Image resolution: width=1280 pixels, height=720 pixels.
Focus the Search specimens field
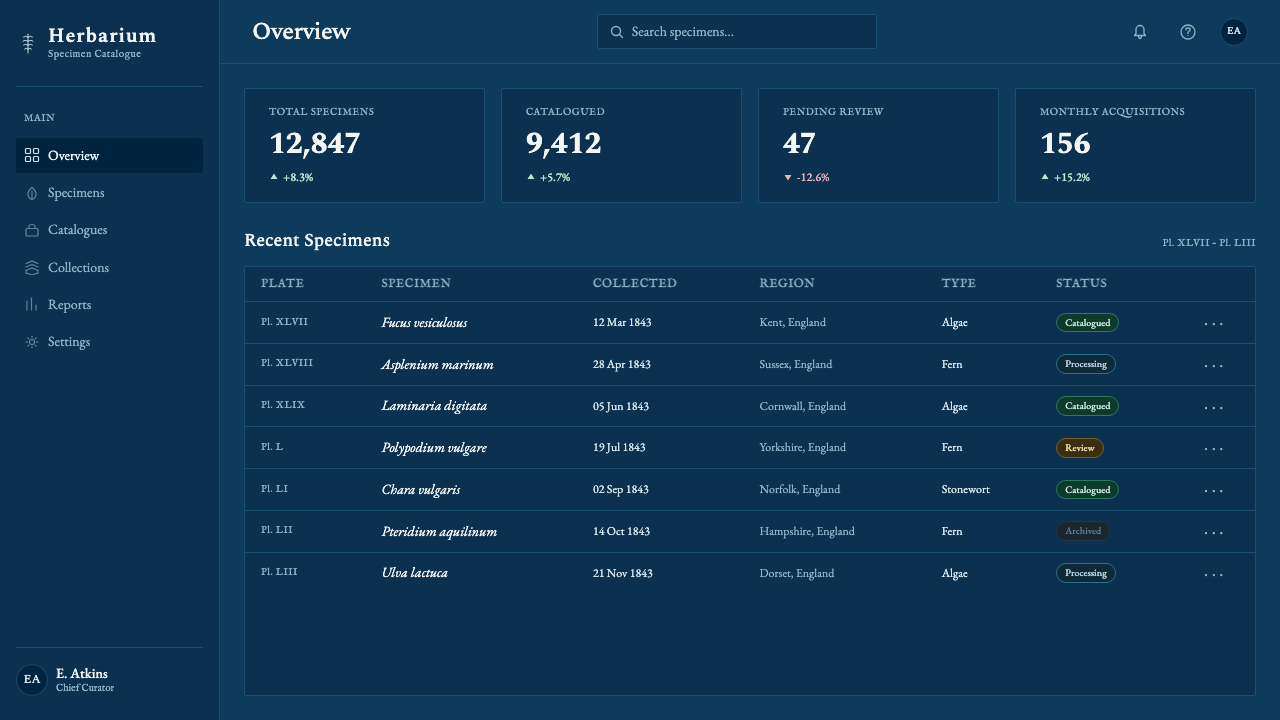(x=737, y=32)
